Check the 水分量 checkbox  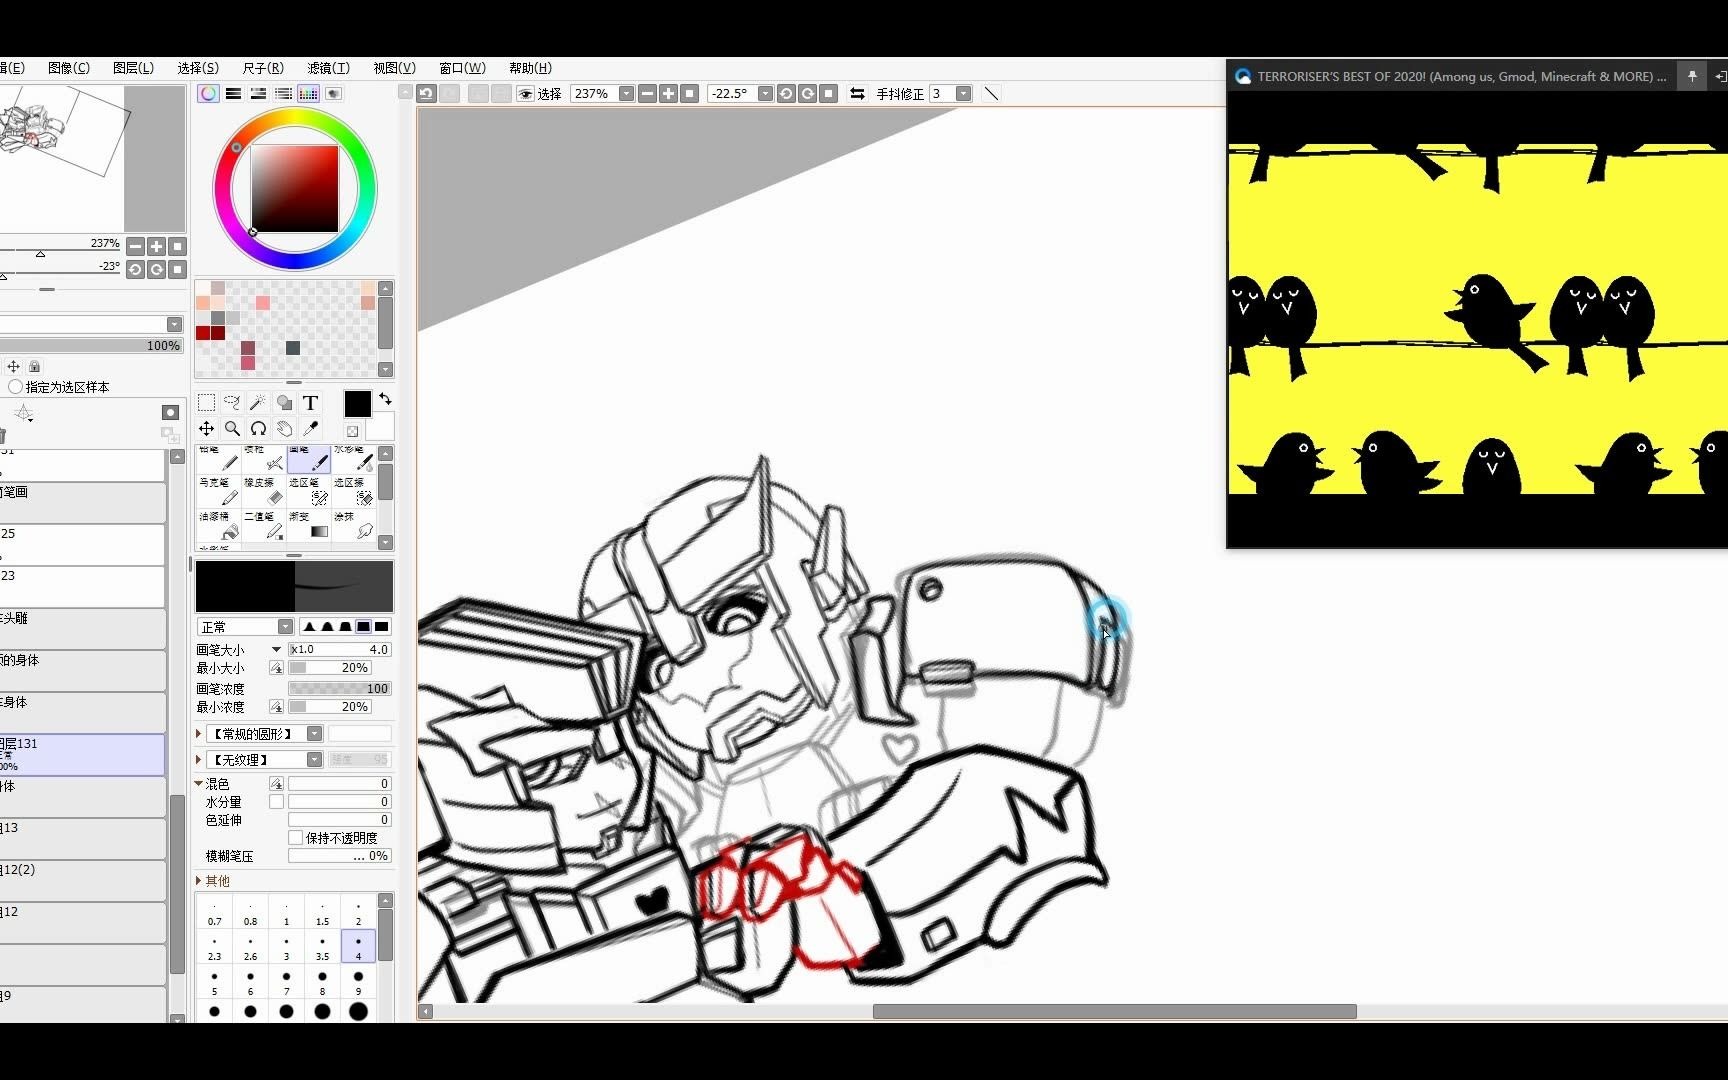point(276,802)
